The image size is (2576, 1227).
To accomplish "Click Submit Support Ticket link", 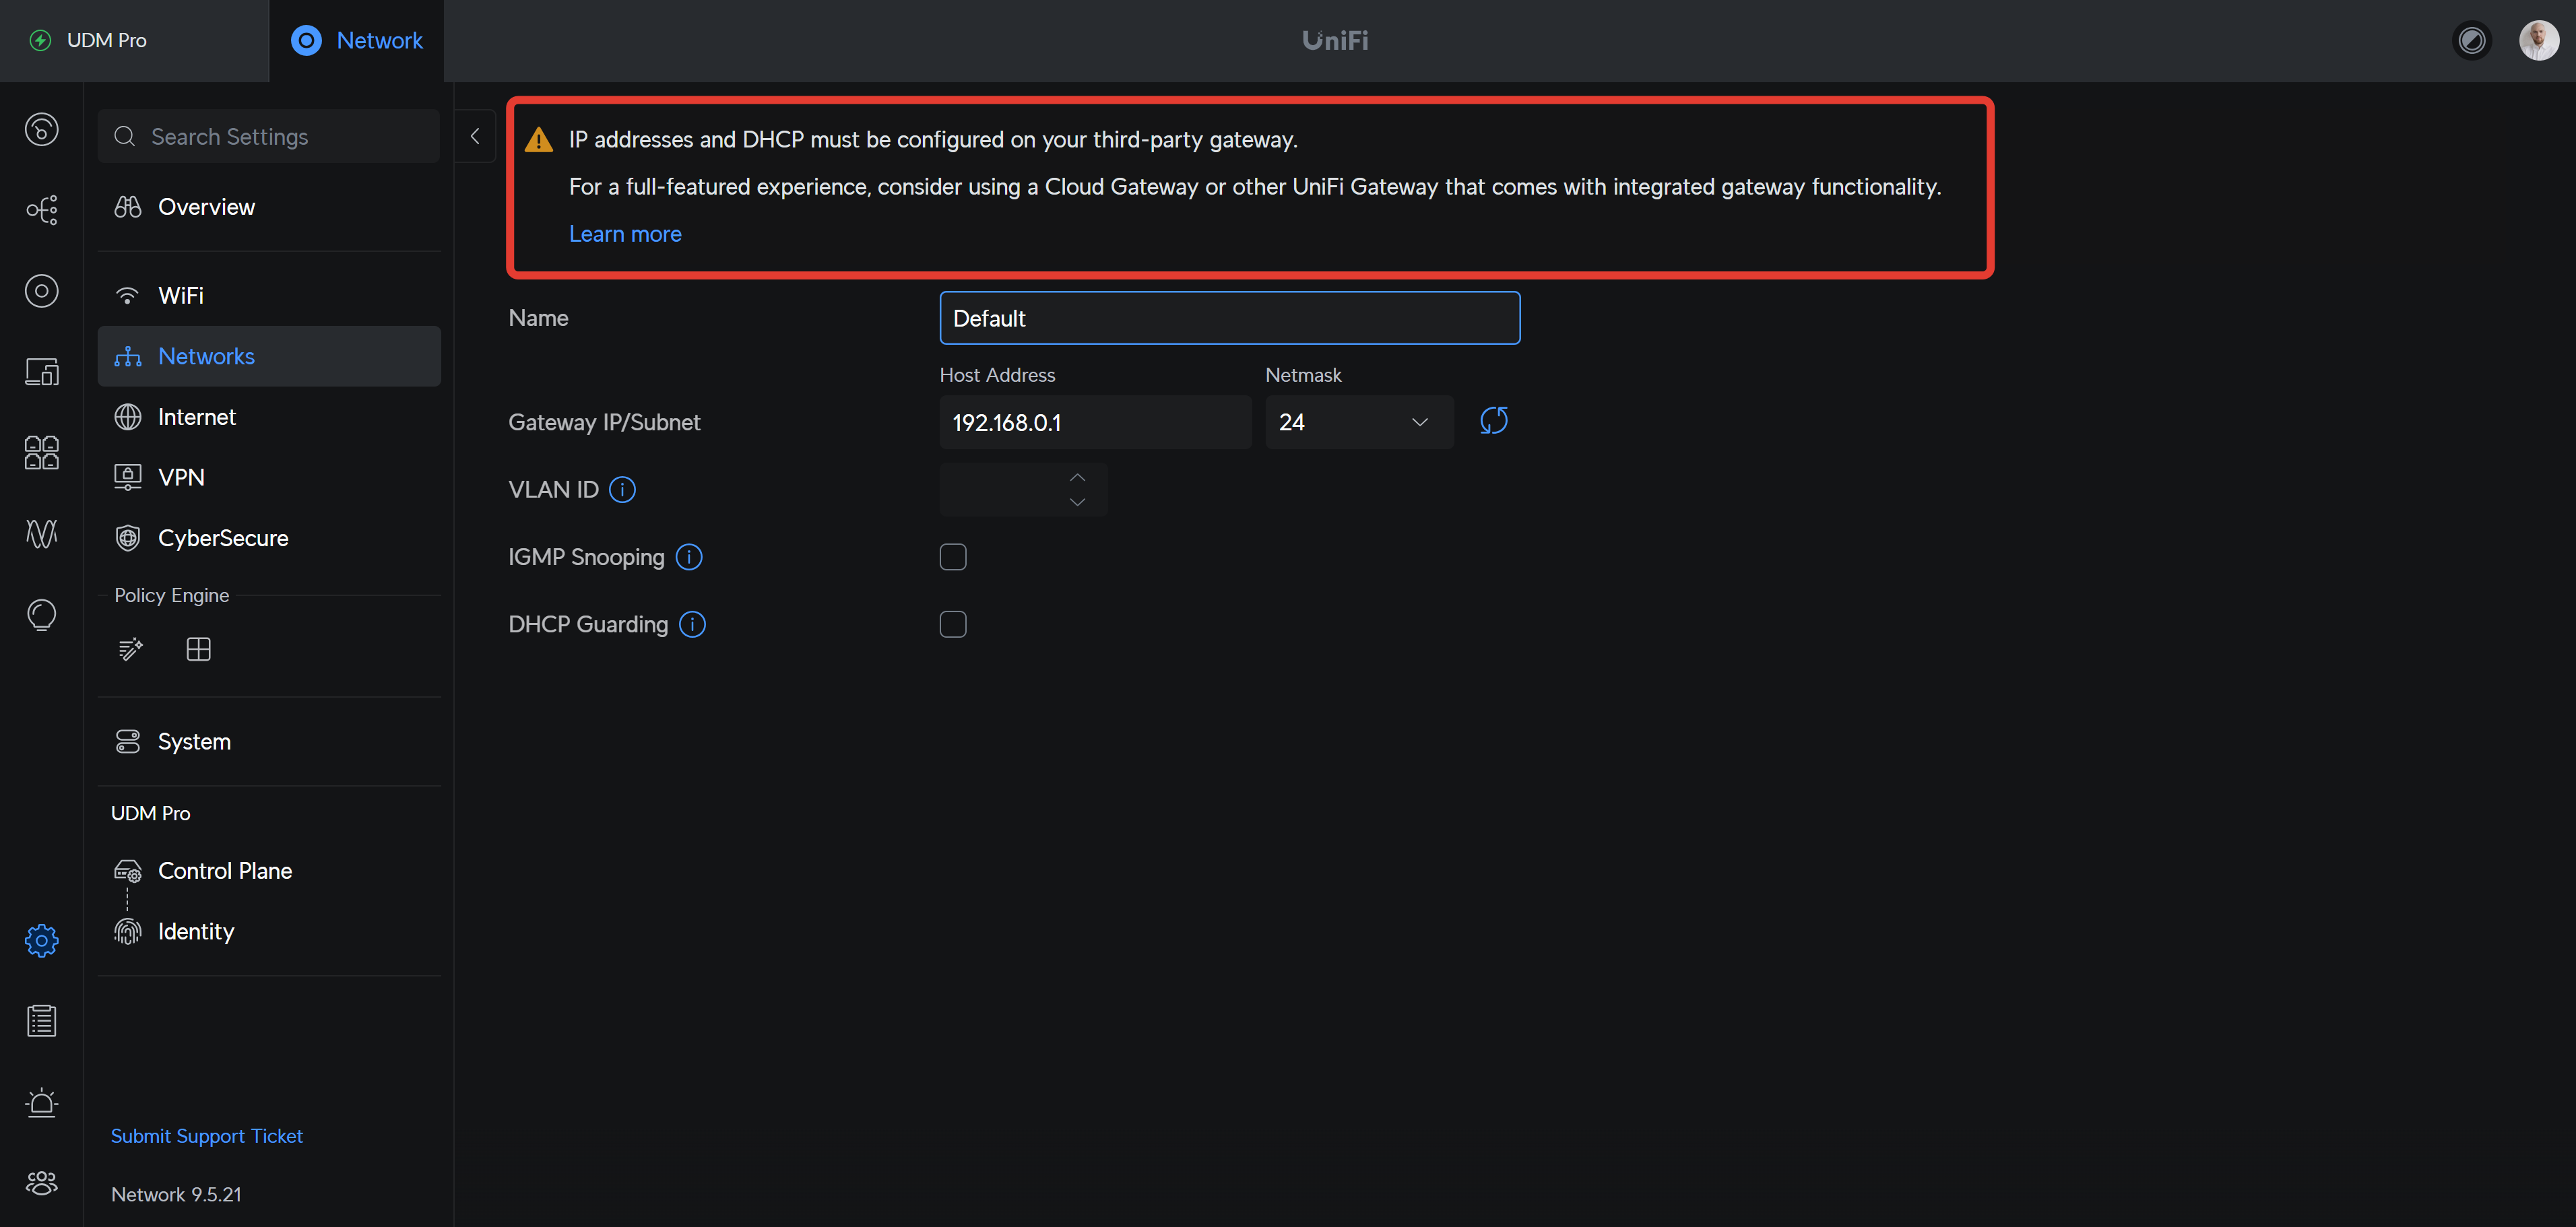I will coord(206,1136).
